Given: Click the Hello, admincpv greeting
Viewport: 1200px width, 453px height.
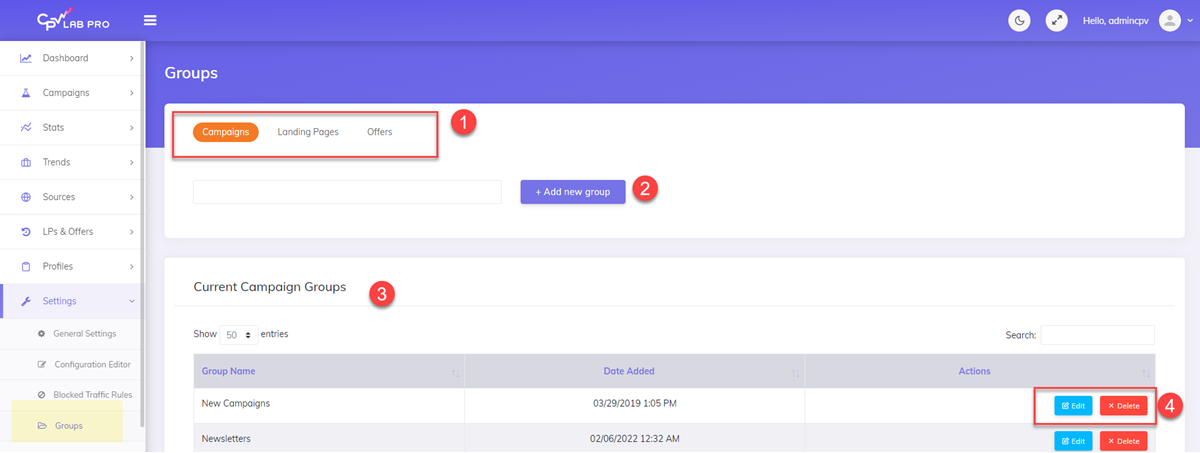Looking at the screenshot, I should click(x=1116, y=20).
